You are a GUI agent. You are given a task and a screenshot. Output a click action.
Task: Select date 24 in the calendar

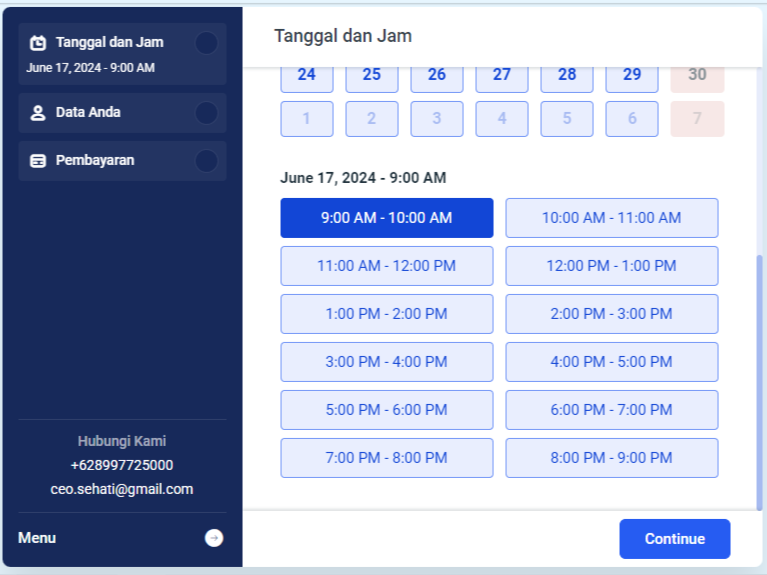(x=306, y=75)
